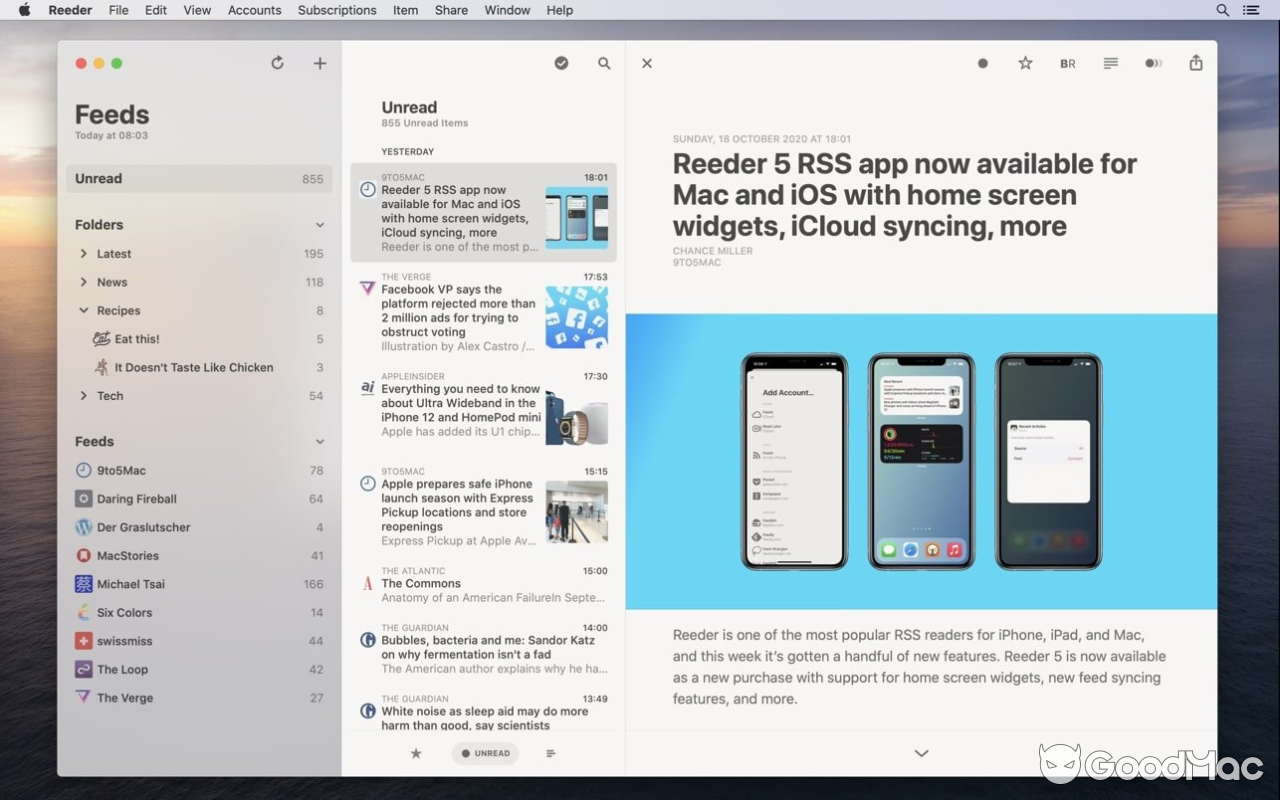1280x800 pixels.
Task: Open the Item menu in the menu bar
Action: (x=405, y=10)
